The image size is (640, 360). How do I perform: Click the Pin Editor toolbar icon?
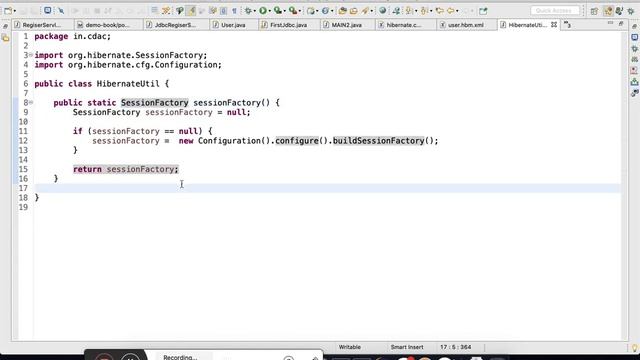483,11
